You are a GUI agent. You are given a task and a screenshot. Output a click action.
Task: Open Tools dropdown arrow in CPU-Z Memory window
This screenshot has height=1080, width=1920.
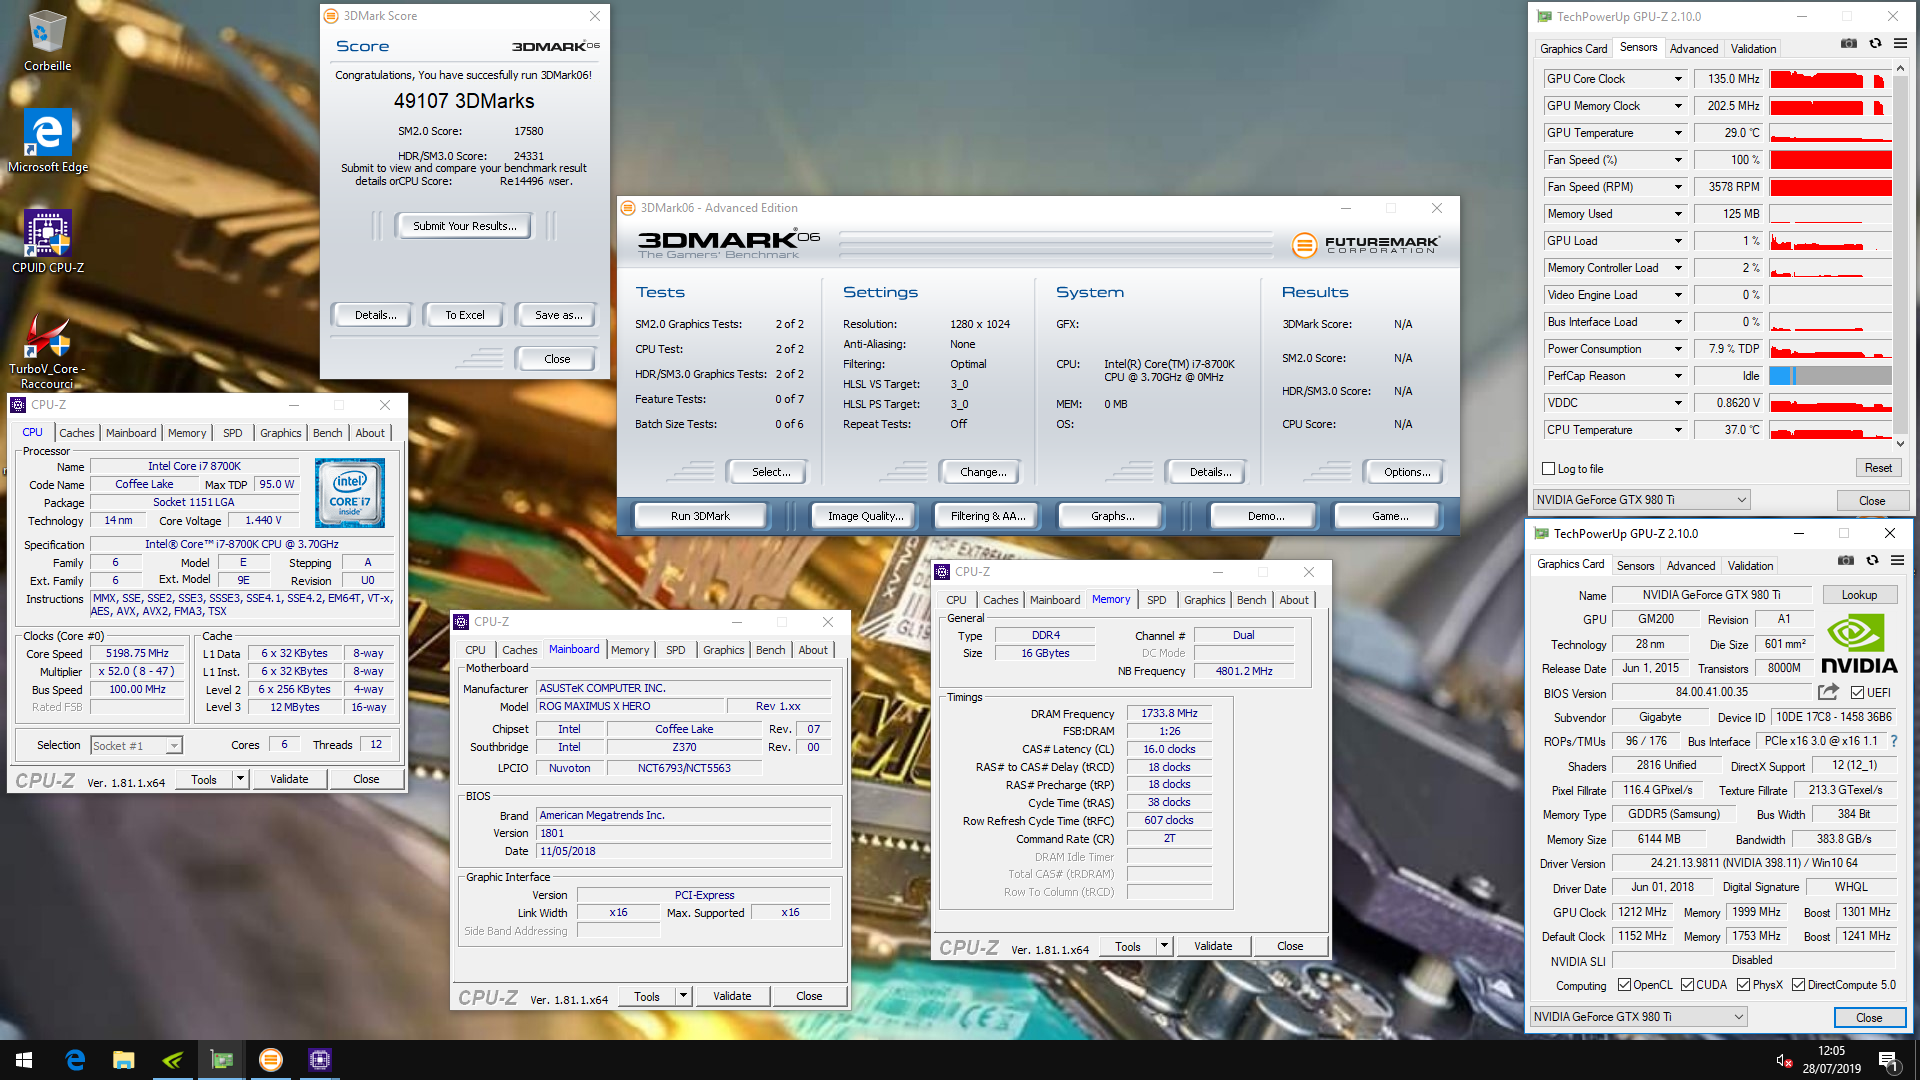(1164, 946)
